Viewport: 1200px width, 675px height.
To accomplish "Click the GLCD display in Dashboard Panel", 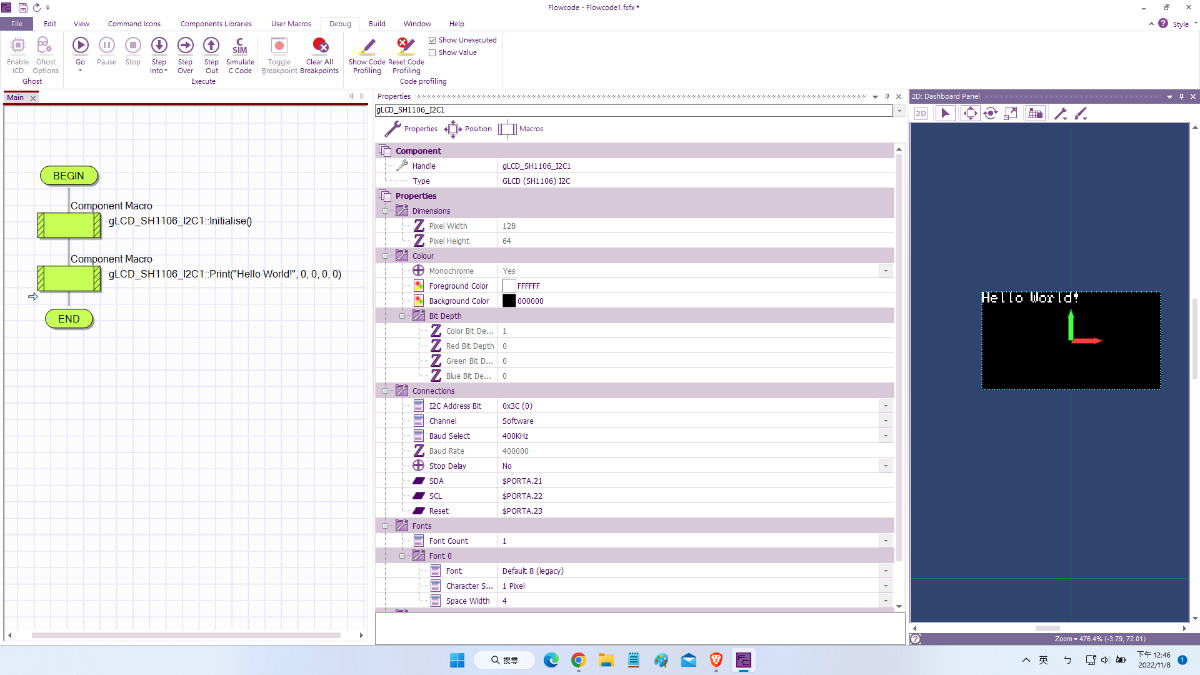I will (1070, 340).
